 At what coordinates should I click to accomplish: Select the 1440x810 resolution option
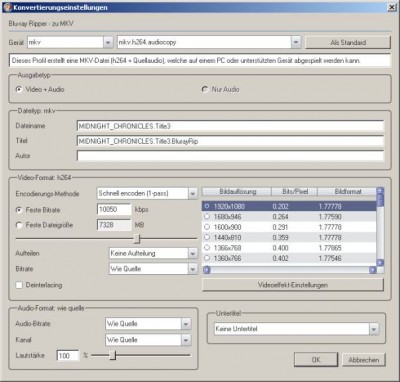pos(207,237)
